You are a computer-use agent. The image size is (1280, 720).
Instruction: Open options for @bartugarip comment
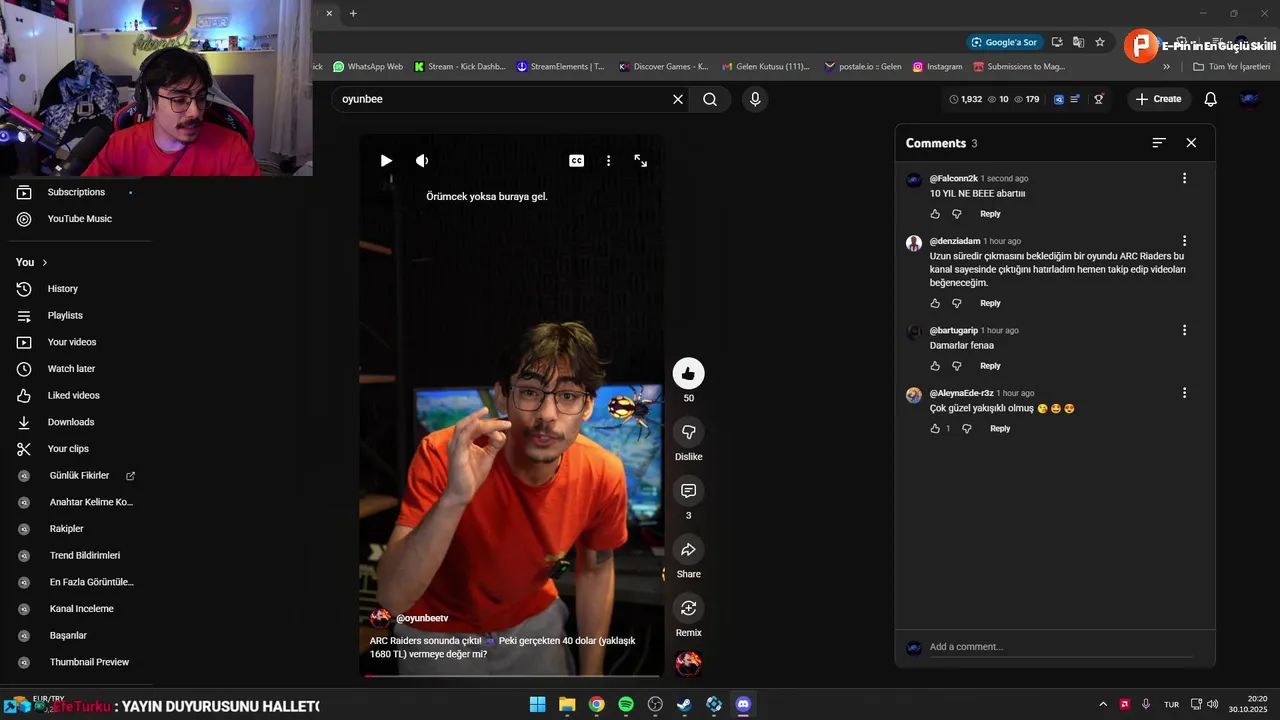point(1184,330)
